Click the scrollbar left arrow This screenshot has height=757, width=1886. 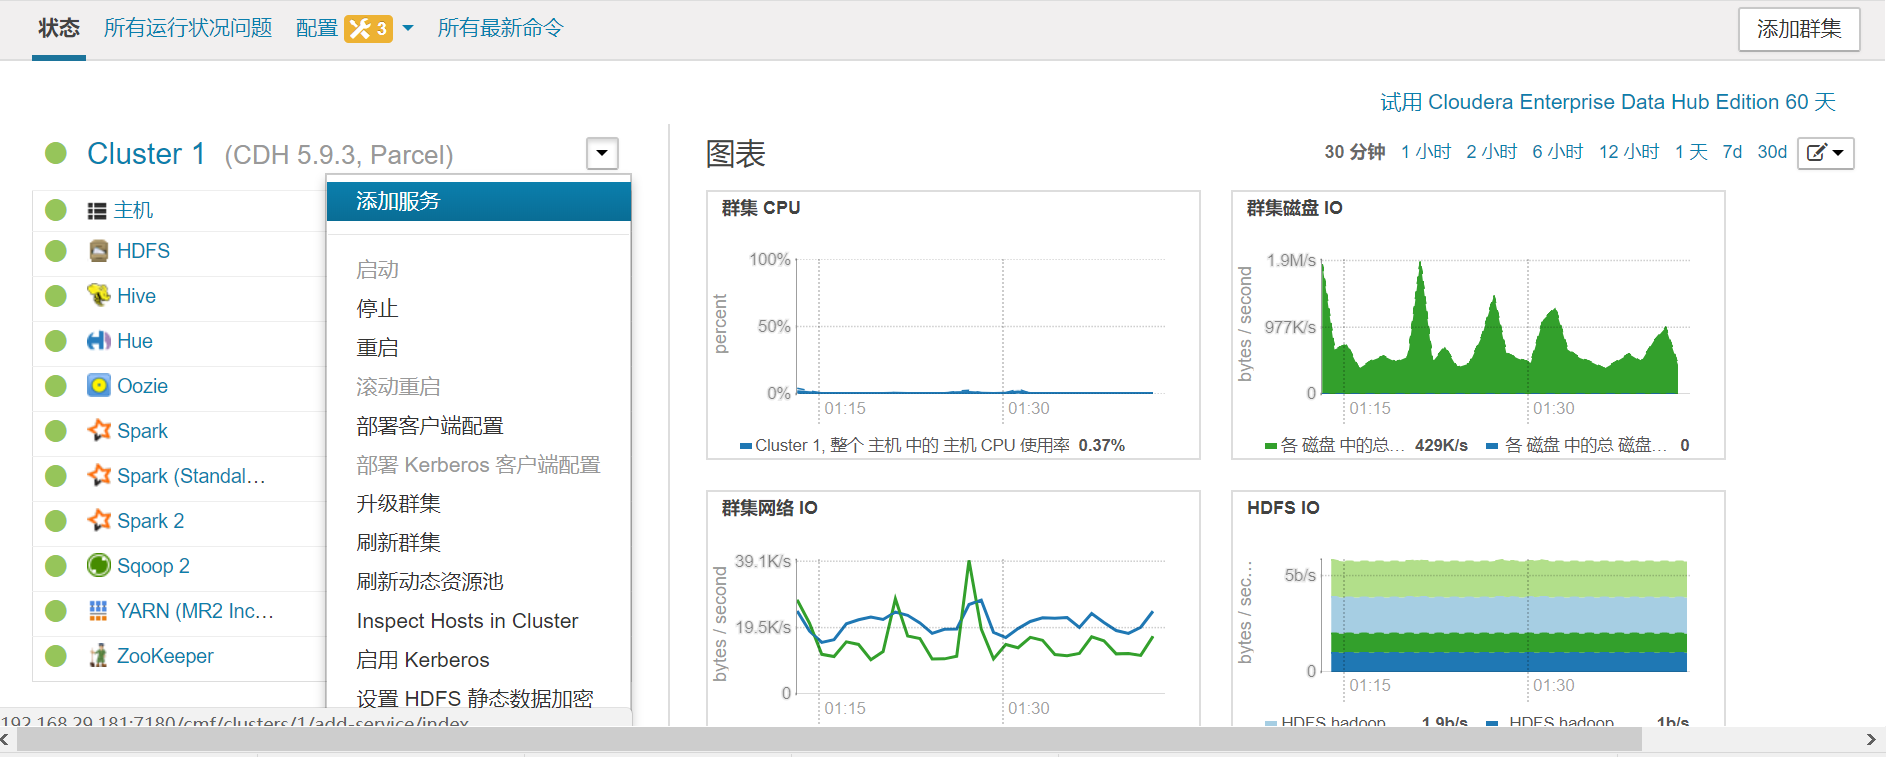pyautogui.click(x=6, y=740)
